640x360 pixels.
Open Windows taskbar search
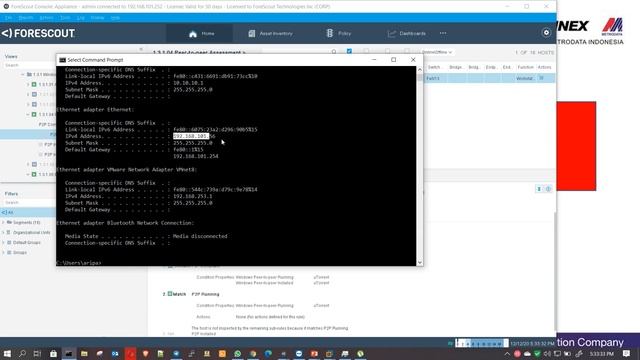coord(22,353)
